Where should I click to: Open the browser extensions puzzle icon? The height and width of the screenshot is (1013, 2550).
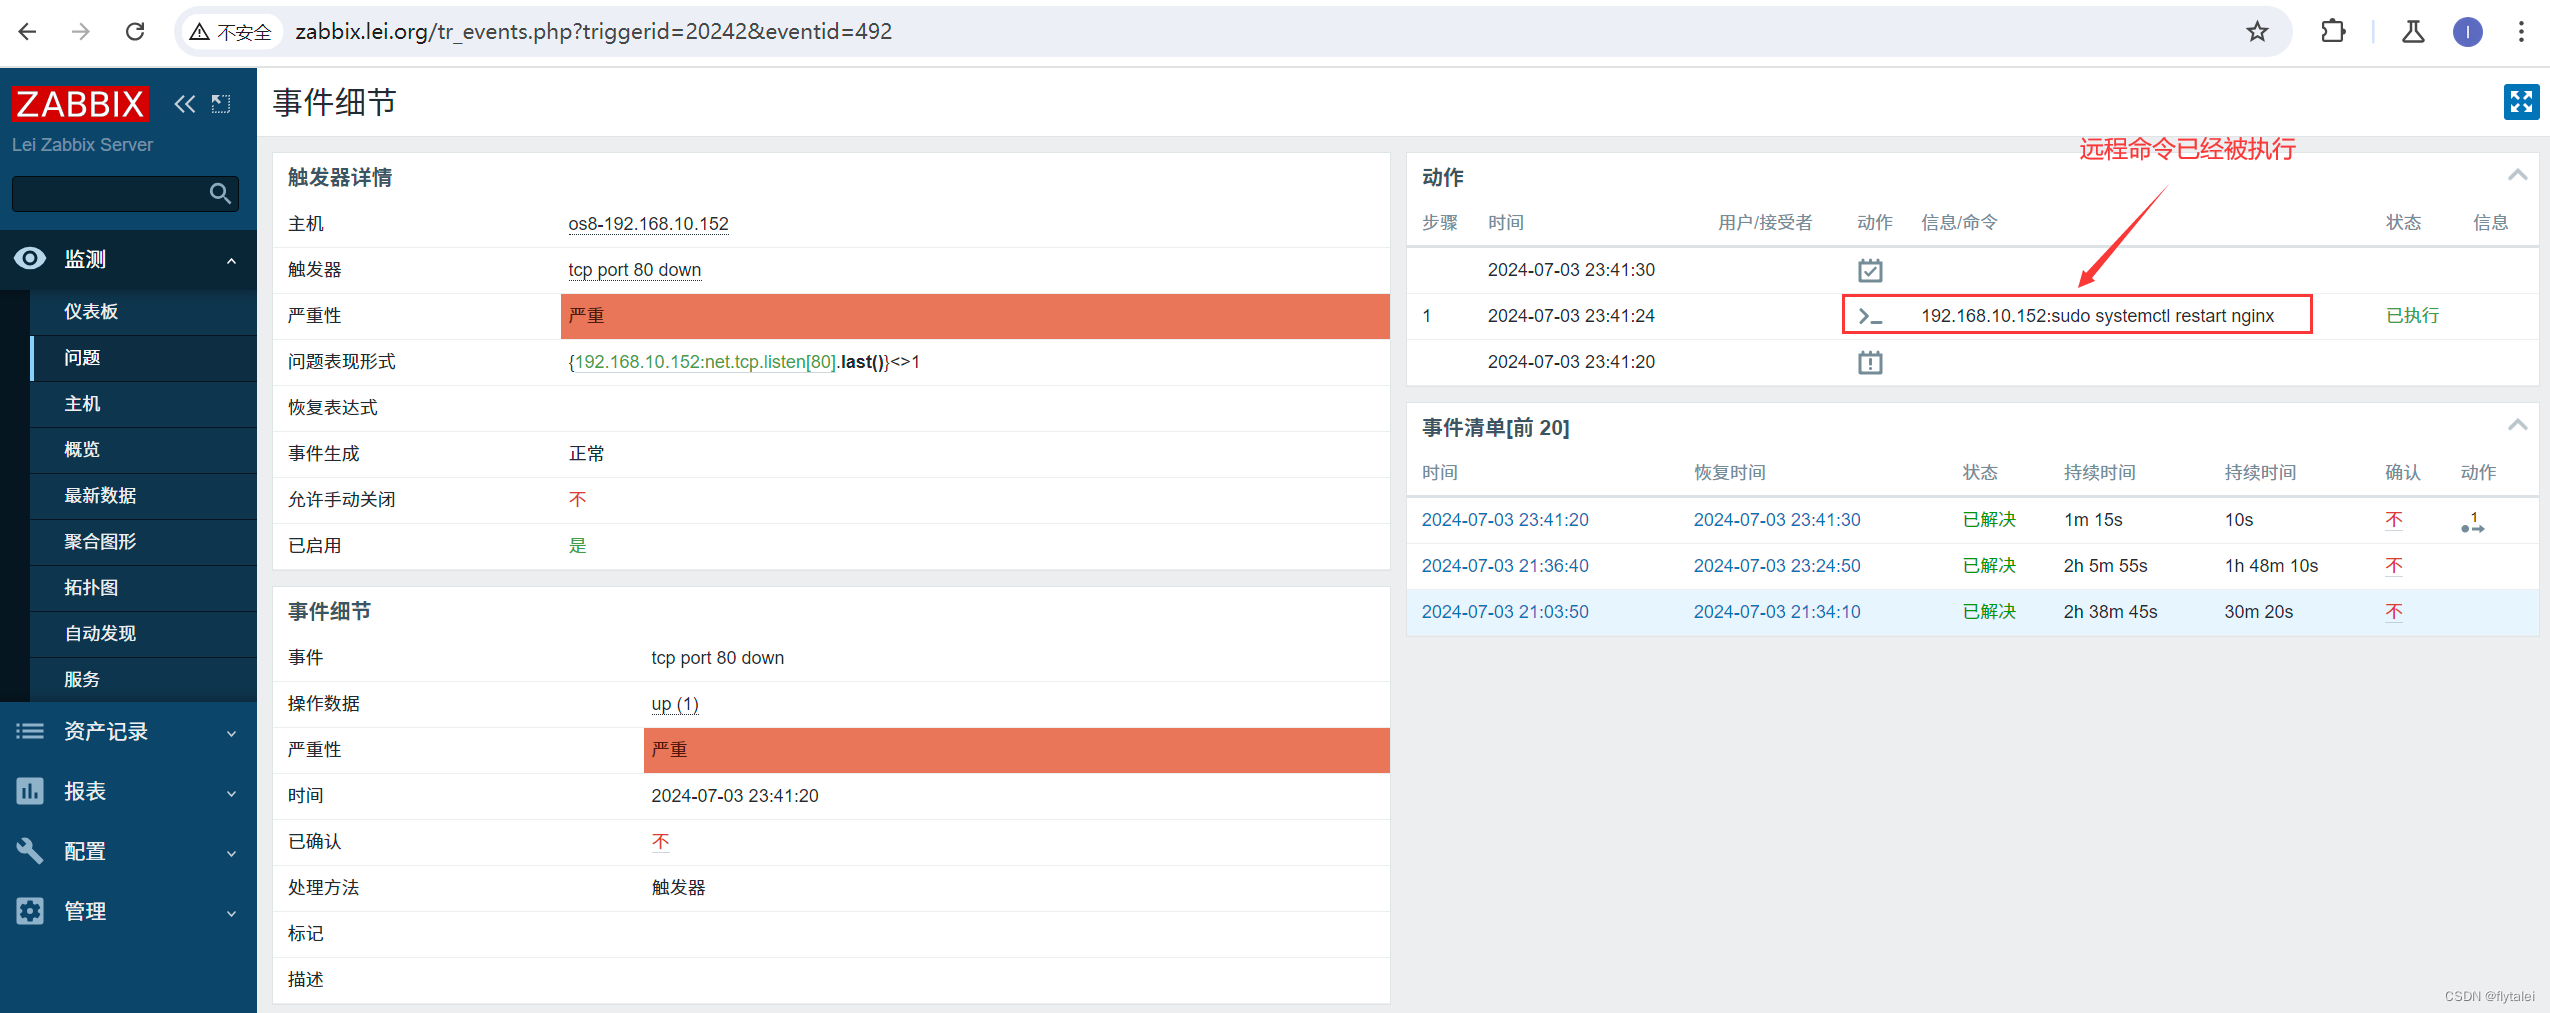tap(2333, 32)
